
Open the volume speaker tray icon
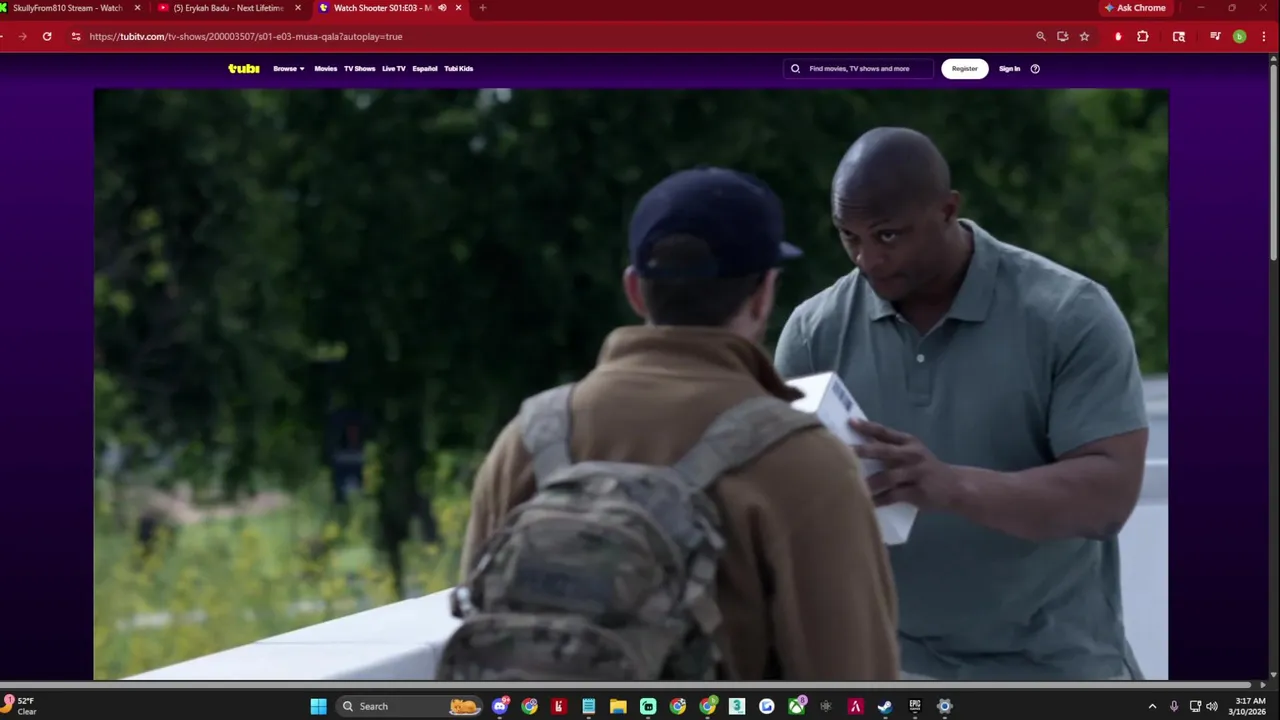pos(1212,706)
